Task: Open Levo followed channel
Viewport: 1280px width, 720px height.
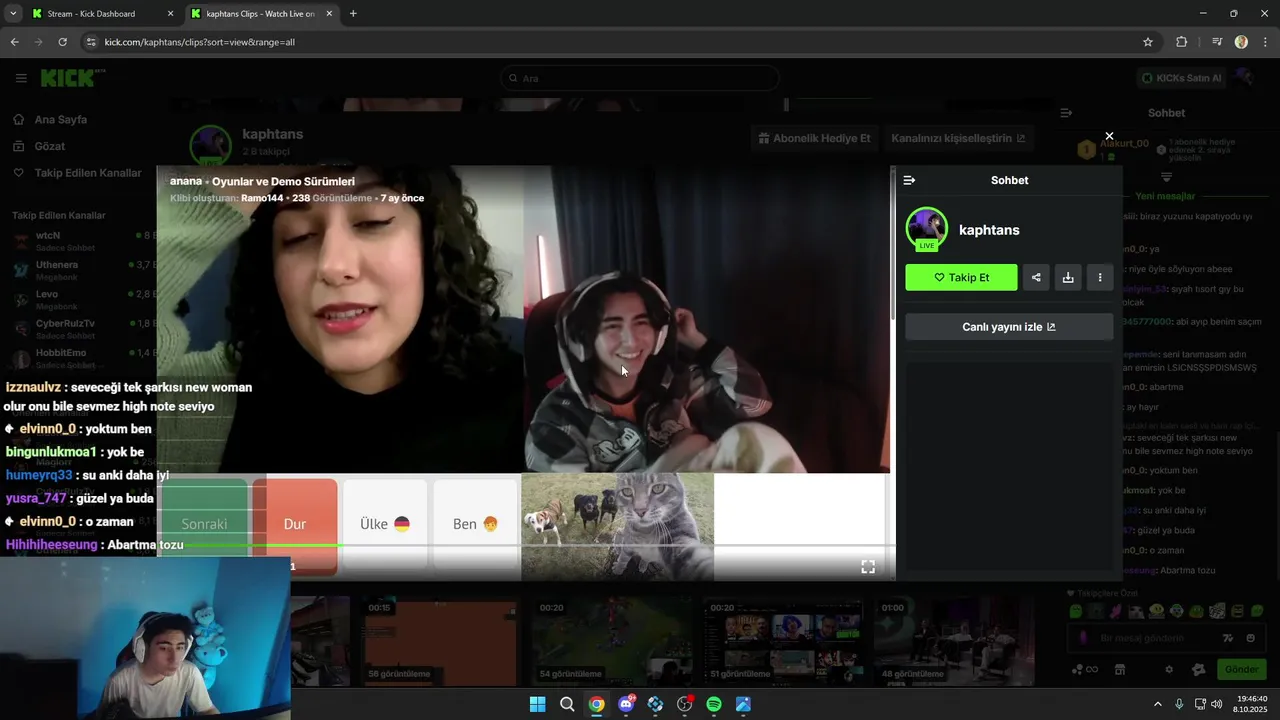Action: pyautogui.click(x=80, y=299)
